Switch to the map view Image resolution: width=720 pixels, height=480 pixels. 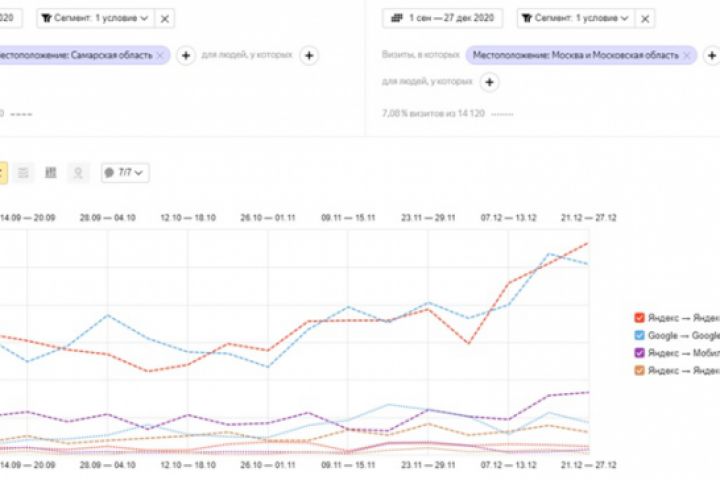[x=78, y=173]
